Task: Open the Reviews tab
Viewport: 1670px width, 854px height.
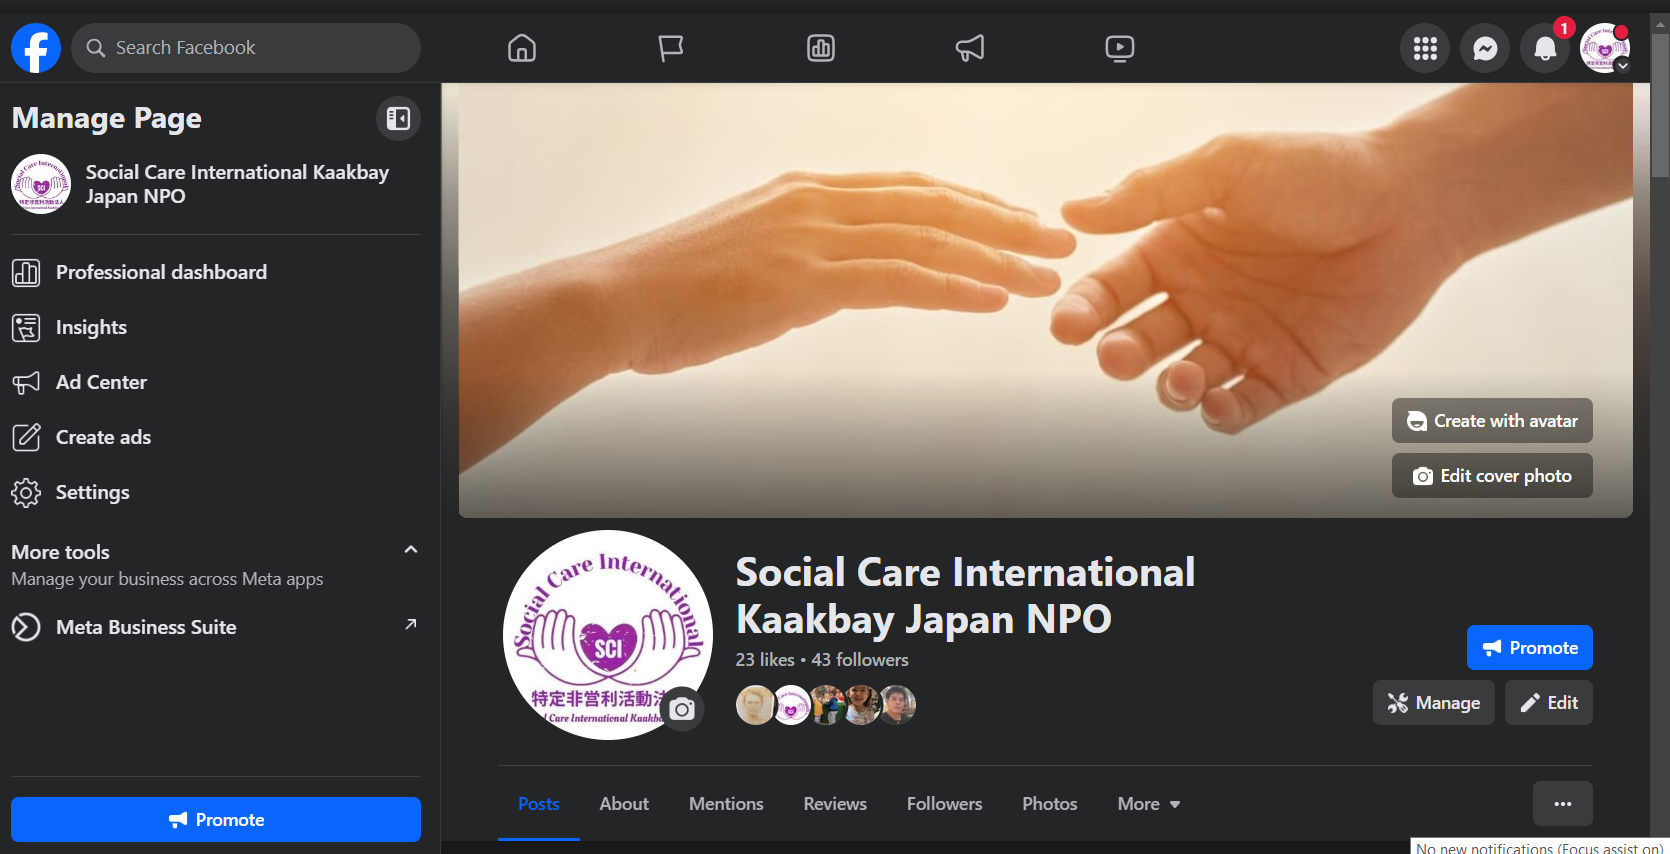Action: coord(835,804)
